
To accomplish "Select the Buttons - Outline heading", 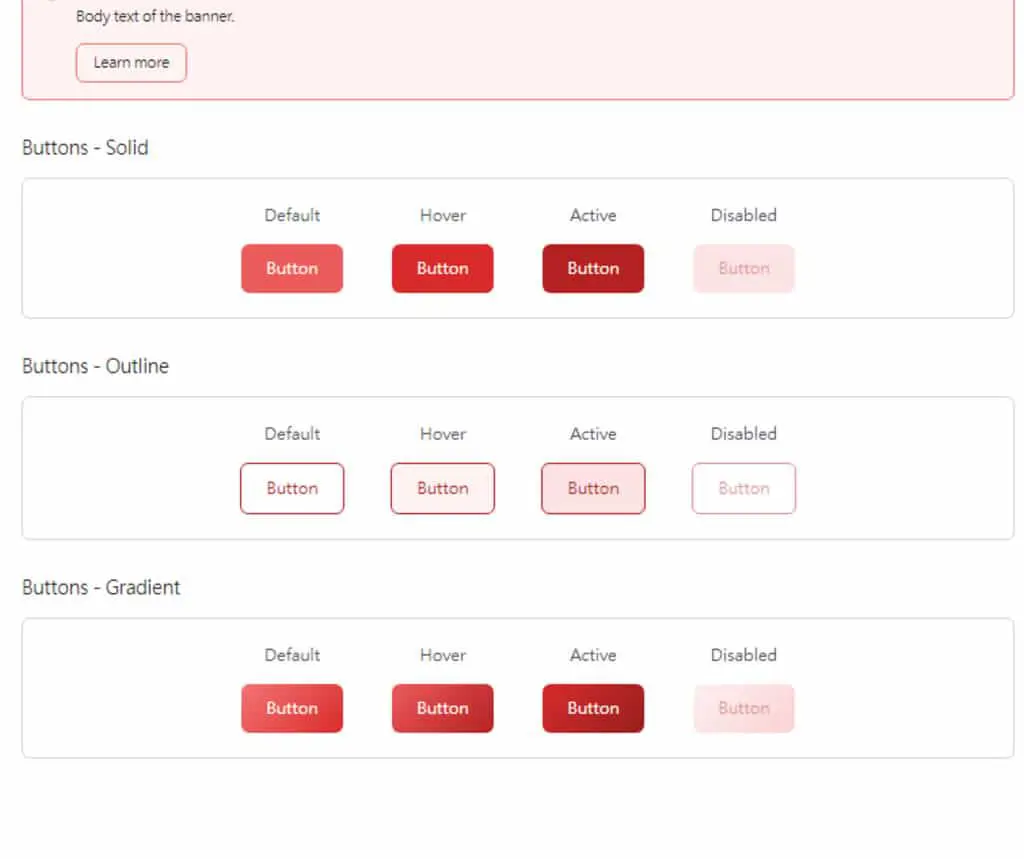I will pyautogui.click(x=95, y=366).
